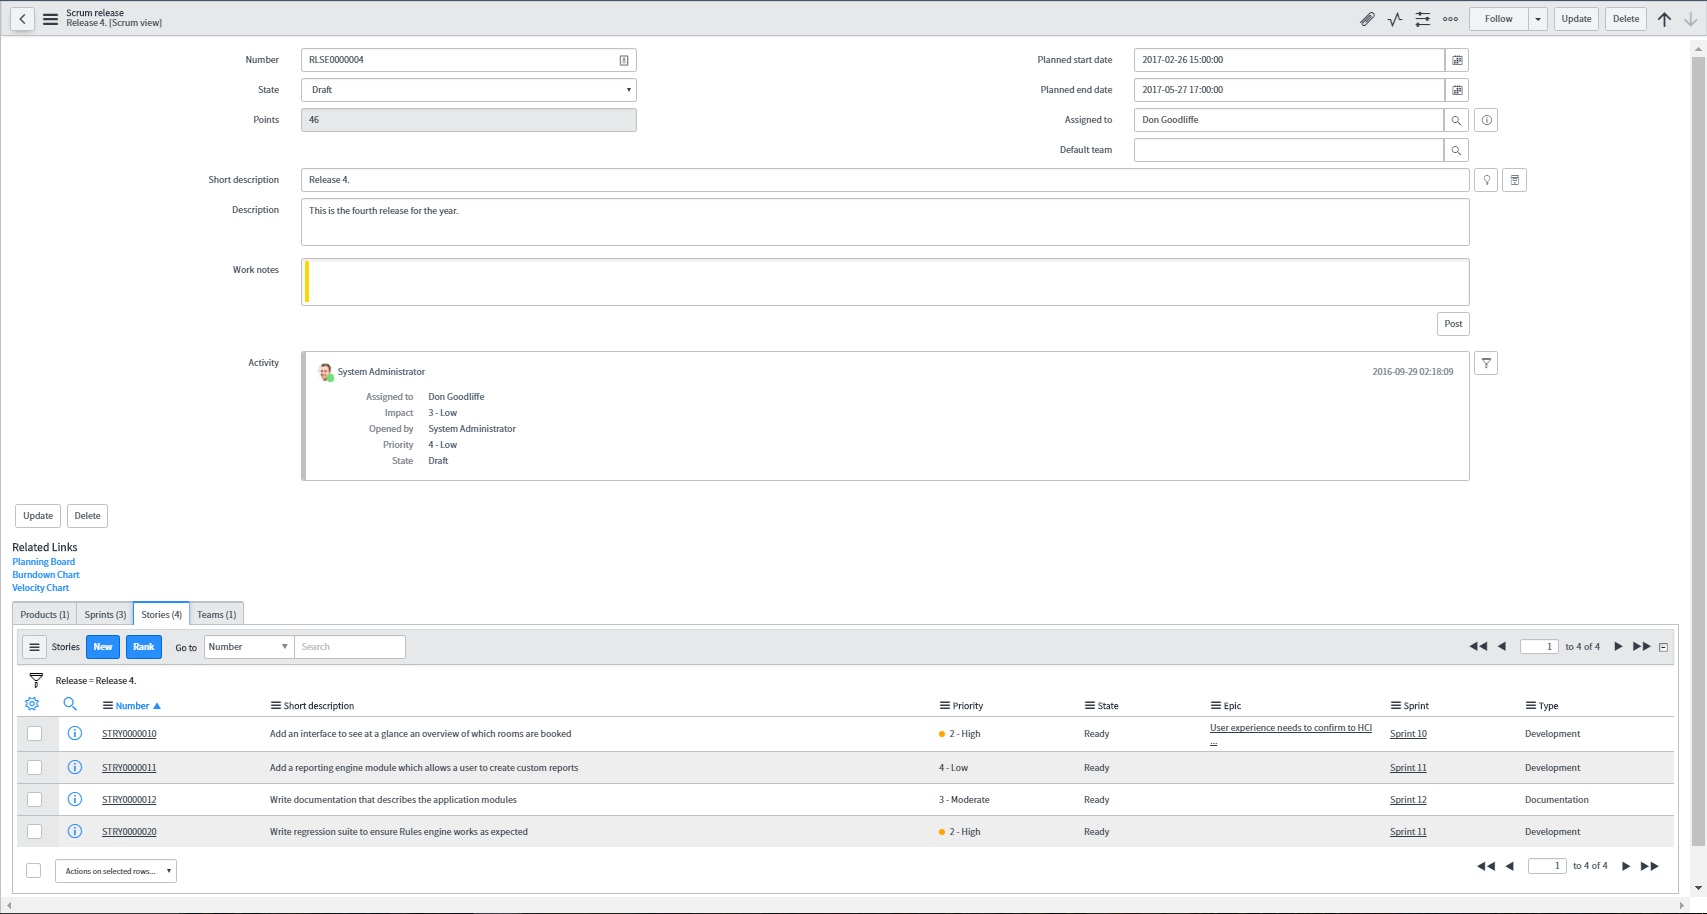The width and height of the screenshot is (1707, 914).
Task: Select checkbox for STRY0000010 row
Action: coord(34,734)
